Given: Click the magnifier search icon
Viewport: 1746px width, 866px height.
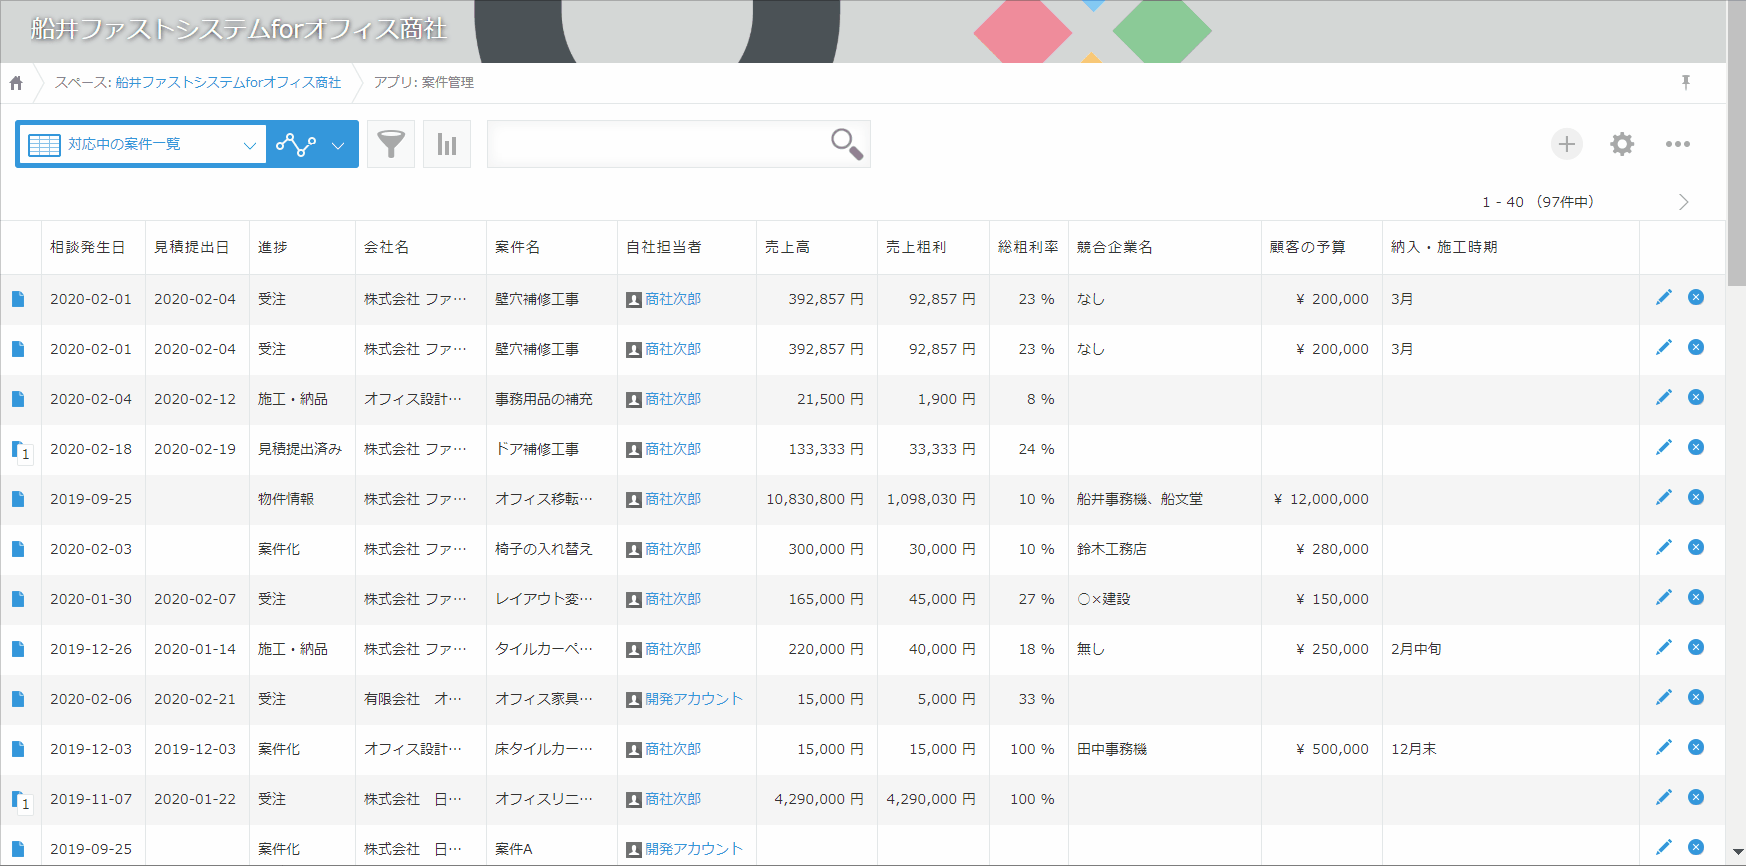Looking at the screenshot, I should tap(847, 144).
